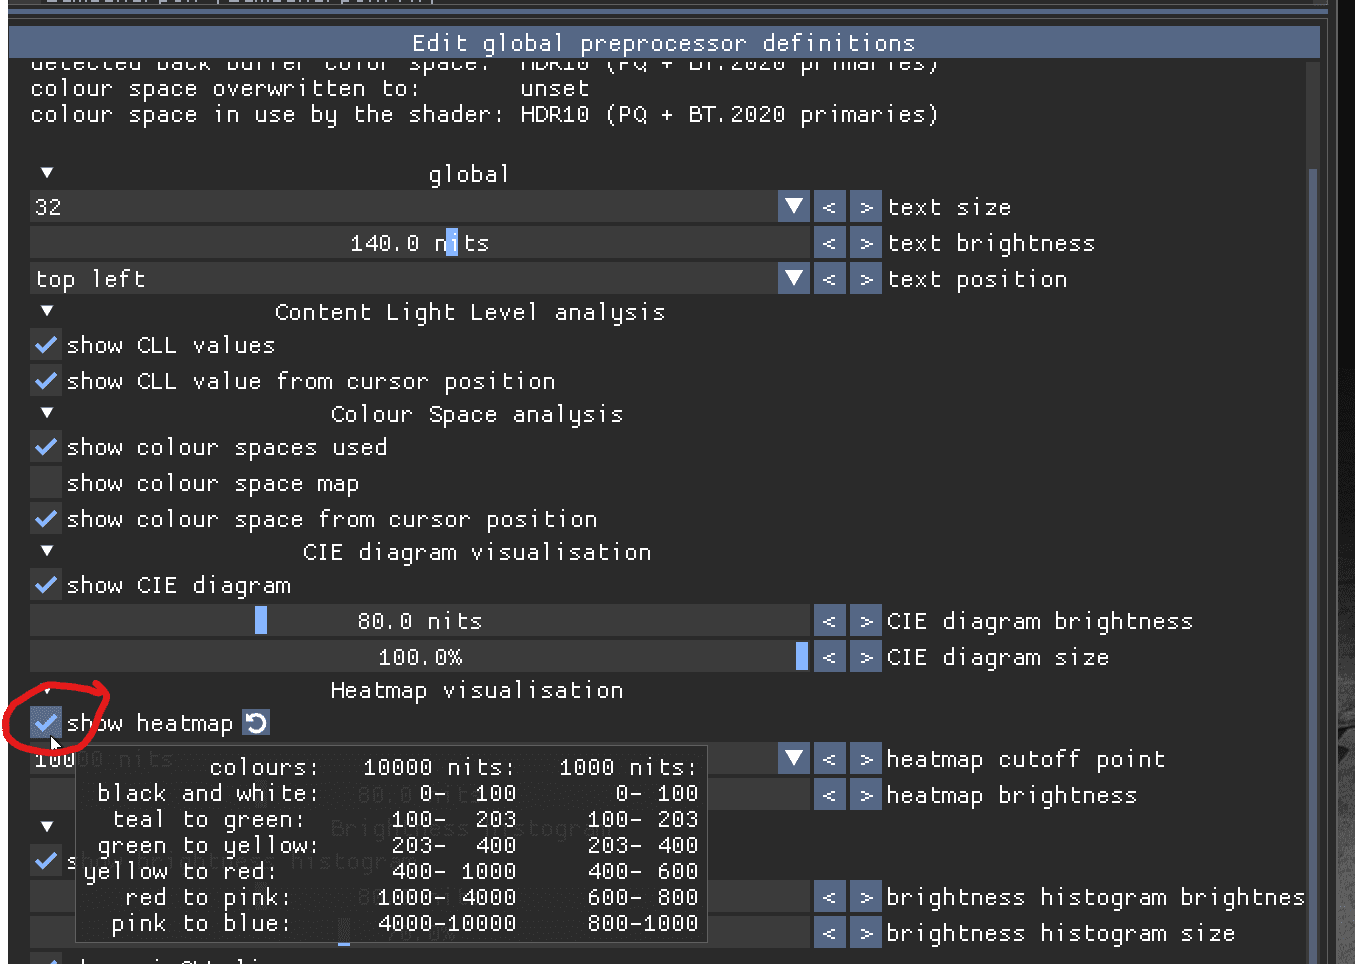Image resolution: width=1355 pixels, height=964 pixels.
Task: Increase CIE diagram brightness with right arrow
Action: 866,621
